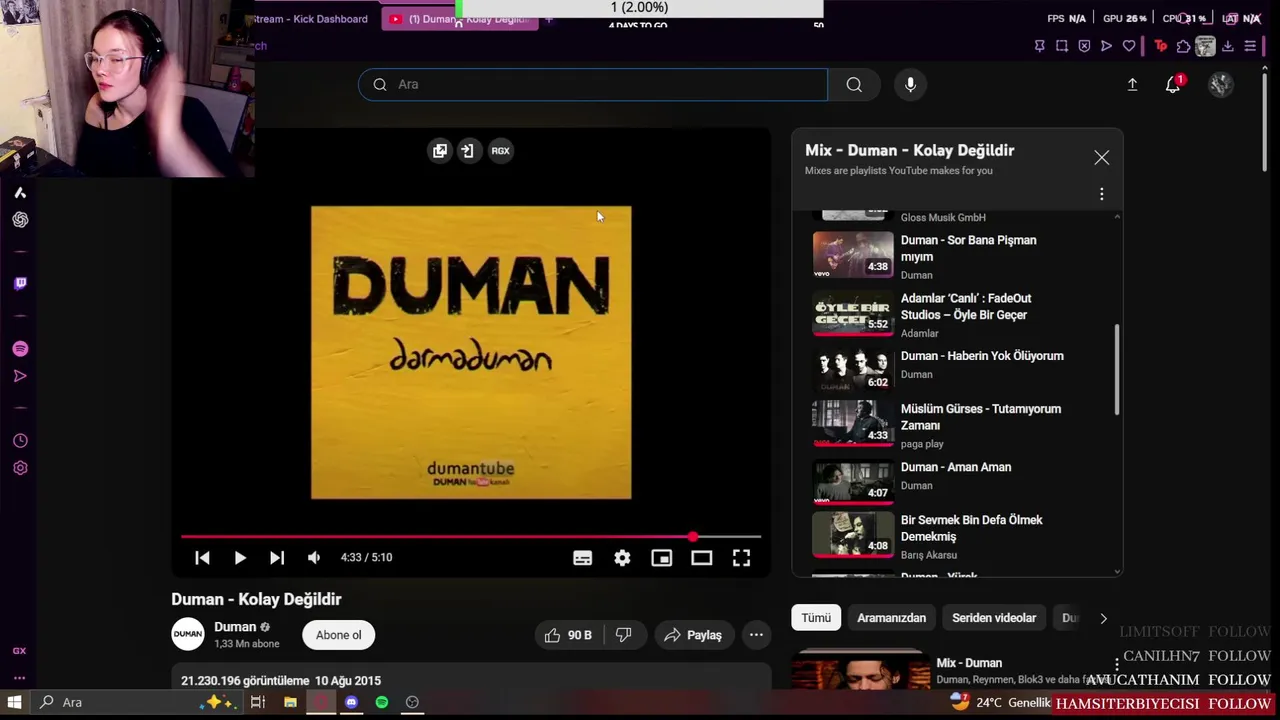Image resolution: width=1280 pixels, height=720 pixels.
Task: Open sidebar three-dot setup menu
Action: (x=19, y=678)
